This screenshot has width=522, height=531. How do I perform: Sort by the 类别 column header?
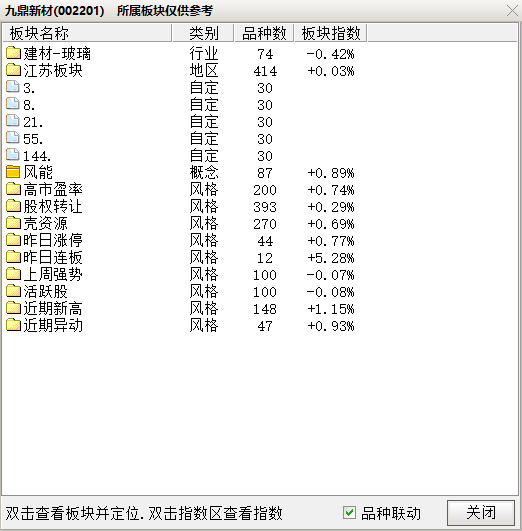203,33
